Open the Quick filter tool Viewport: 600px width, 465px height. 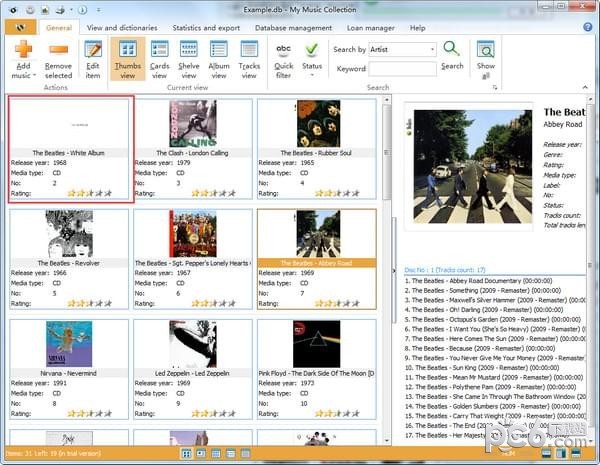click(x=284, y=60)
